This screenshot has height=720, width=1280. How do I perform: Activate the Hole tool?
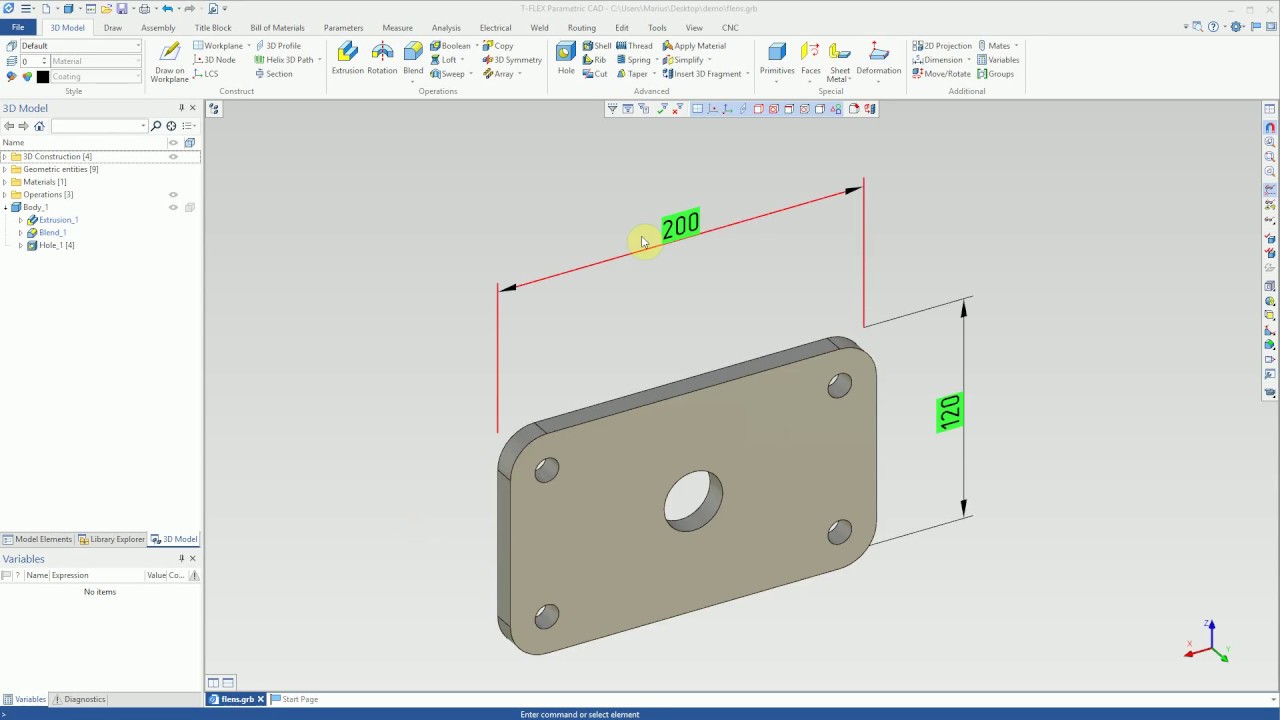click(566, 58)
